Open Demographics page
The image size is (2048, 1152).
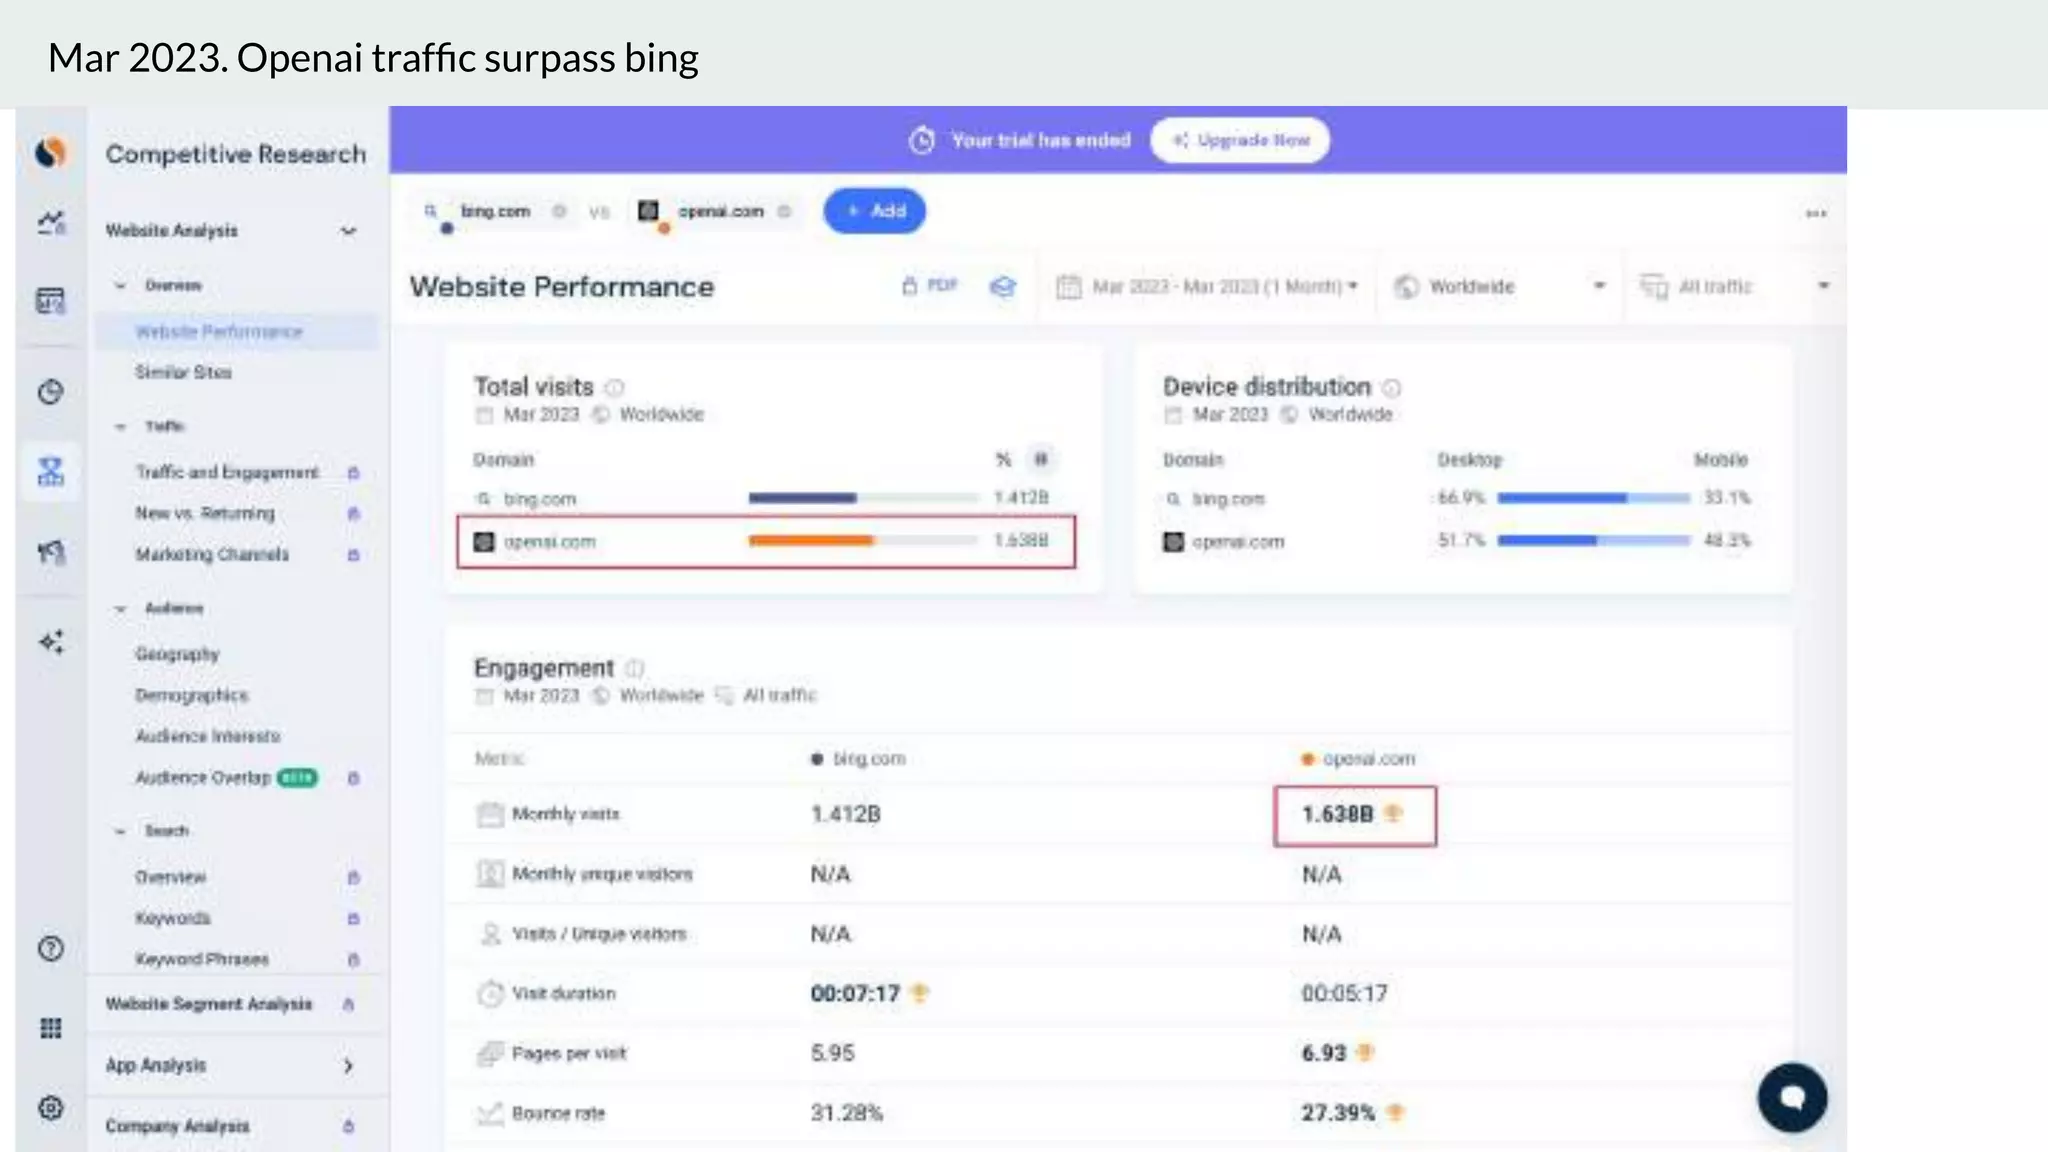pos(192,695)
